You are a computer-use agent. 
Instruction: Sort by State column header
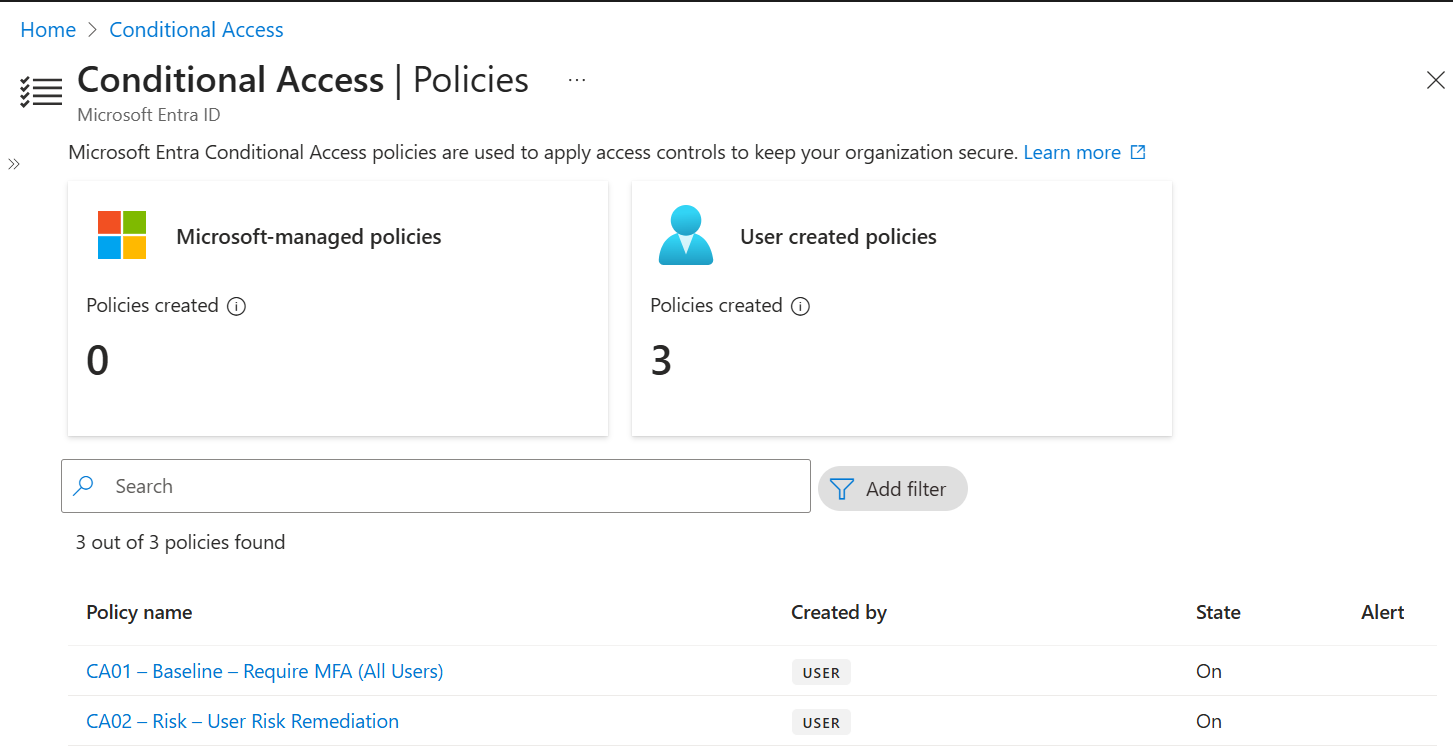coord(1218,613)
